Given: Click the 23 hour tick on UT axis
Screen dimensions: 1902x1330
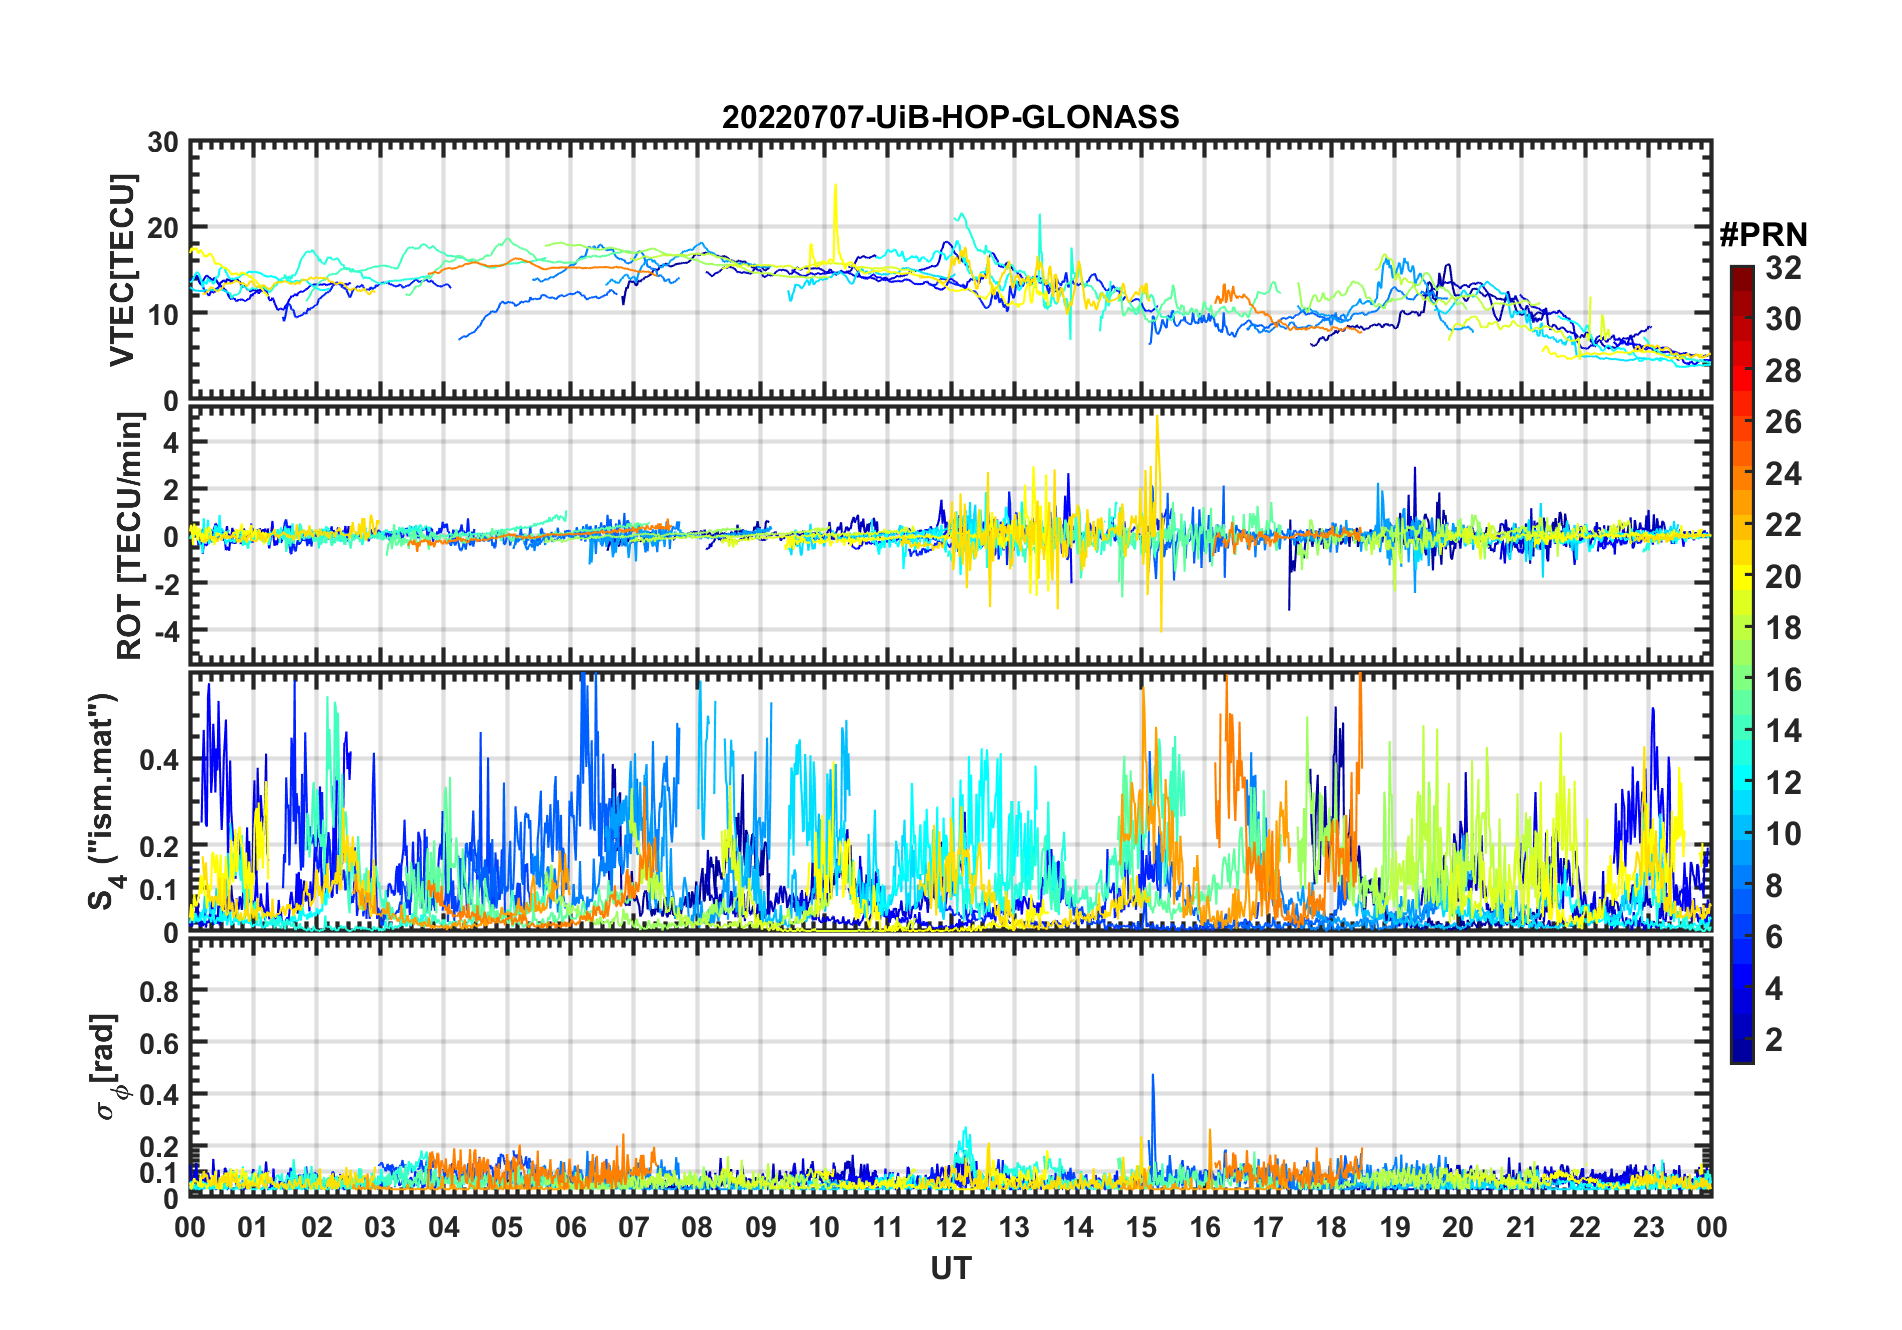Looking at the screenshot, I should pyautogui.click(x=1648, y=1227).
